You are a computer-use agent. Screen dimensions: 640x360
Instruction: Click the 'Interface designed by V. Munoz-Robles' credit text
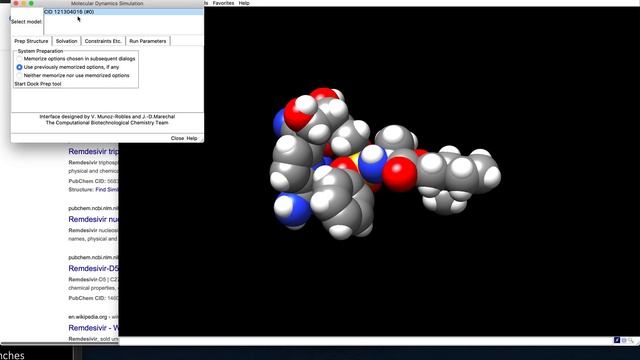pos(107,117)
